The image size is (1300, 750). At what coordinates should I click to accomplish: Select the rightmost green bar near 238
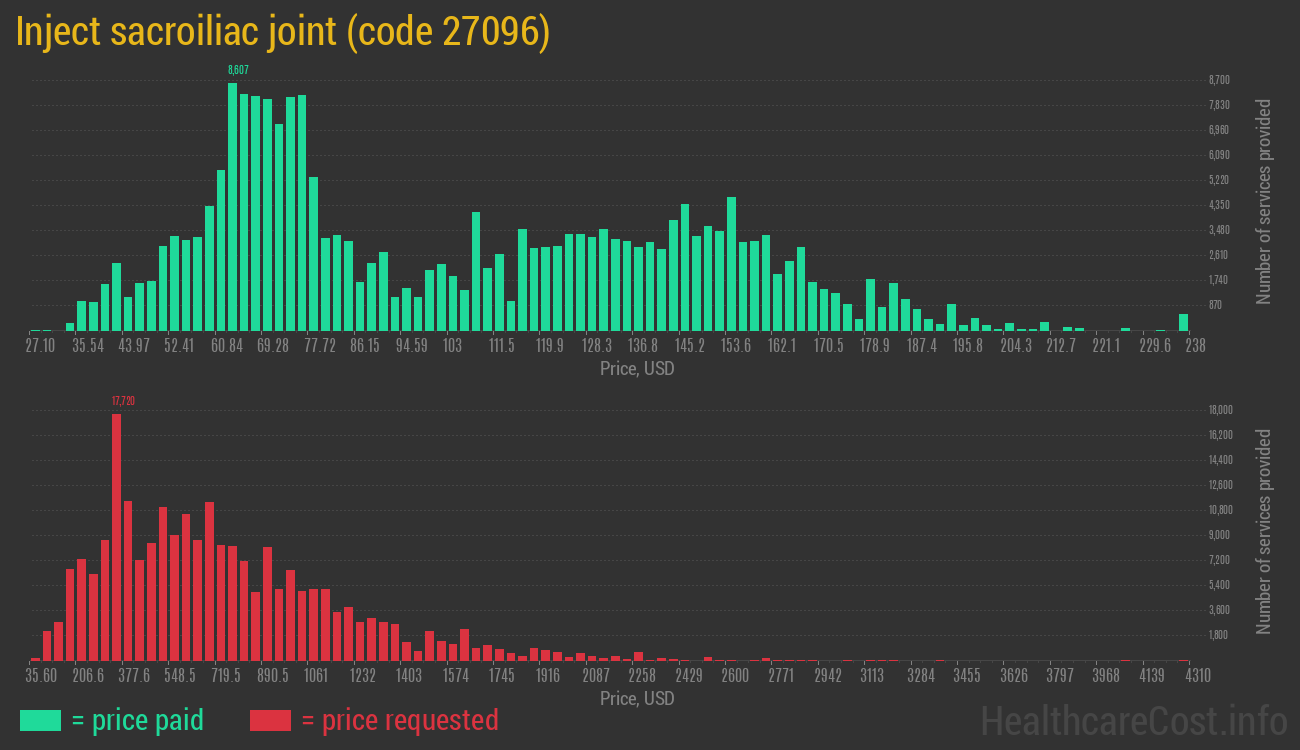1184,322
